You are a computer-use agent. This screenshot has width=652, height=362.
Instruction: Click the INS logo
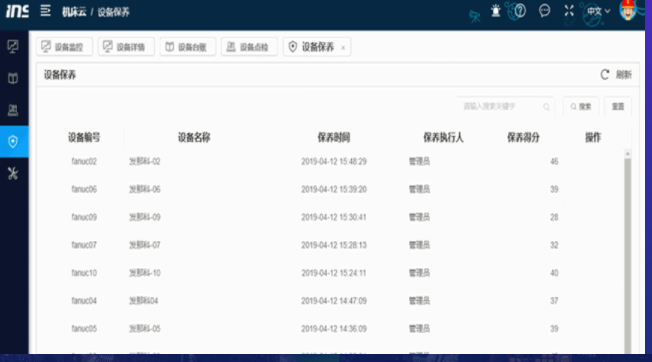point(17,11)
